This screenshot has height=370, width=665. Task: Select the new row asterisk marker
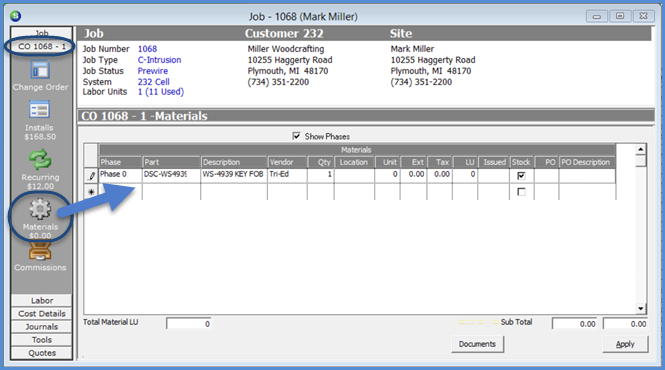click(x=91, y=192)
